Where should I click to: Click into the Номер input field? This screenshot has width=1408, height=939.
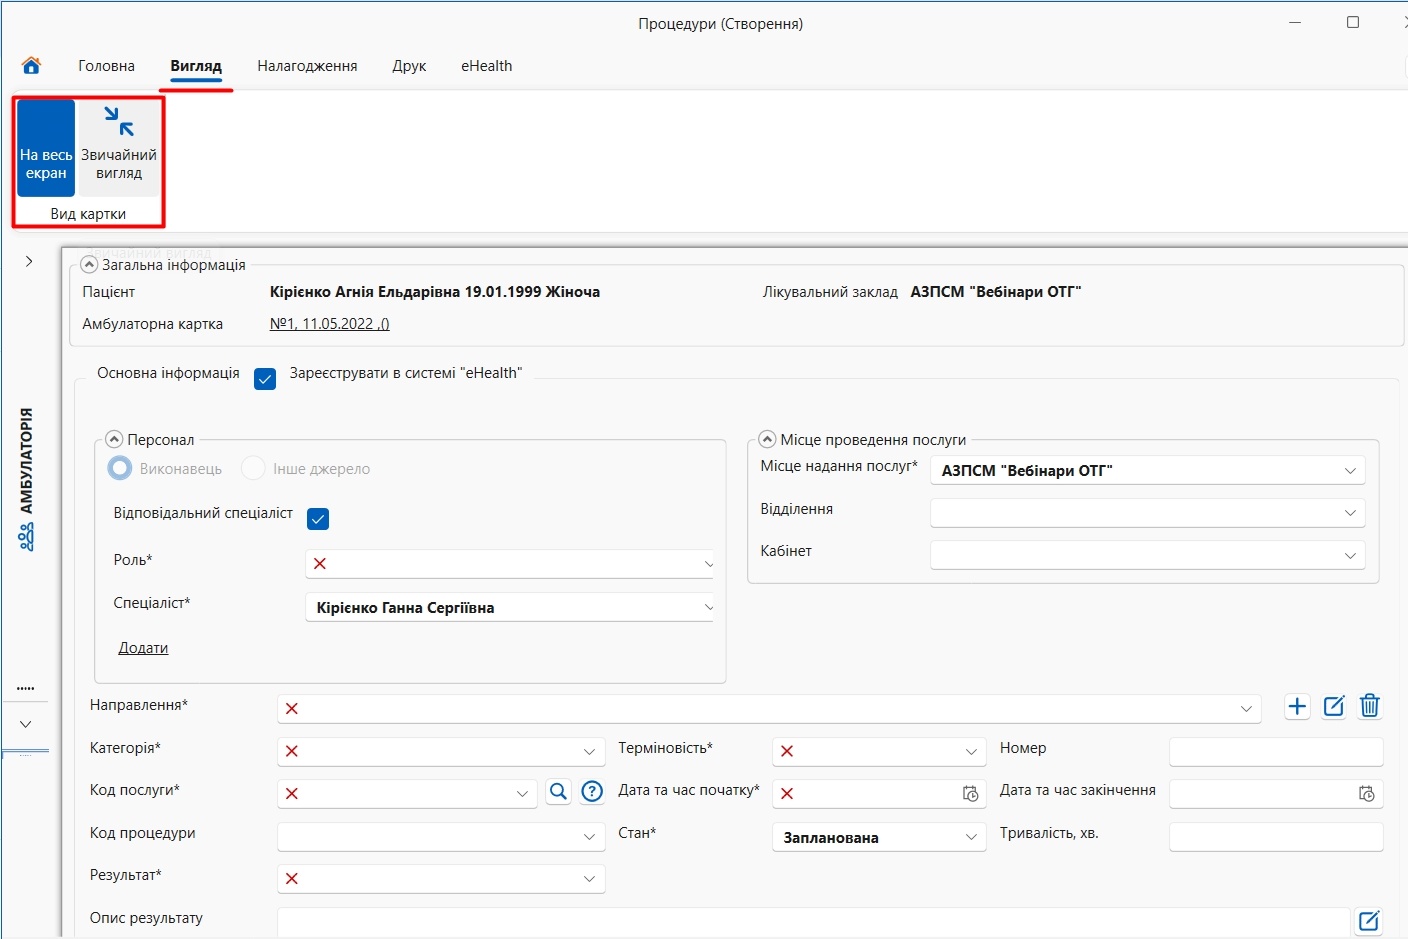[x=1276, y=751]
